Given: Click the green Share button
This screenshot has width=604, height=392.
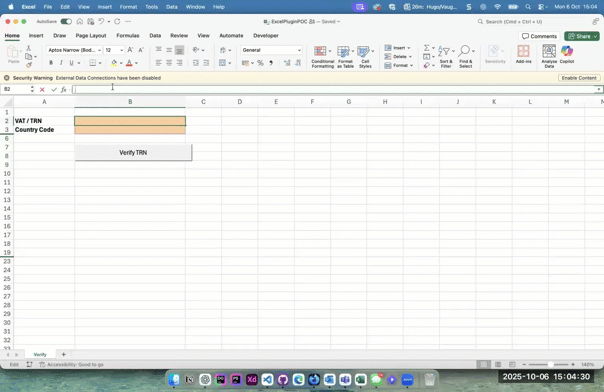Looking at the screenshot, I should pos(582,36).
